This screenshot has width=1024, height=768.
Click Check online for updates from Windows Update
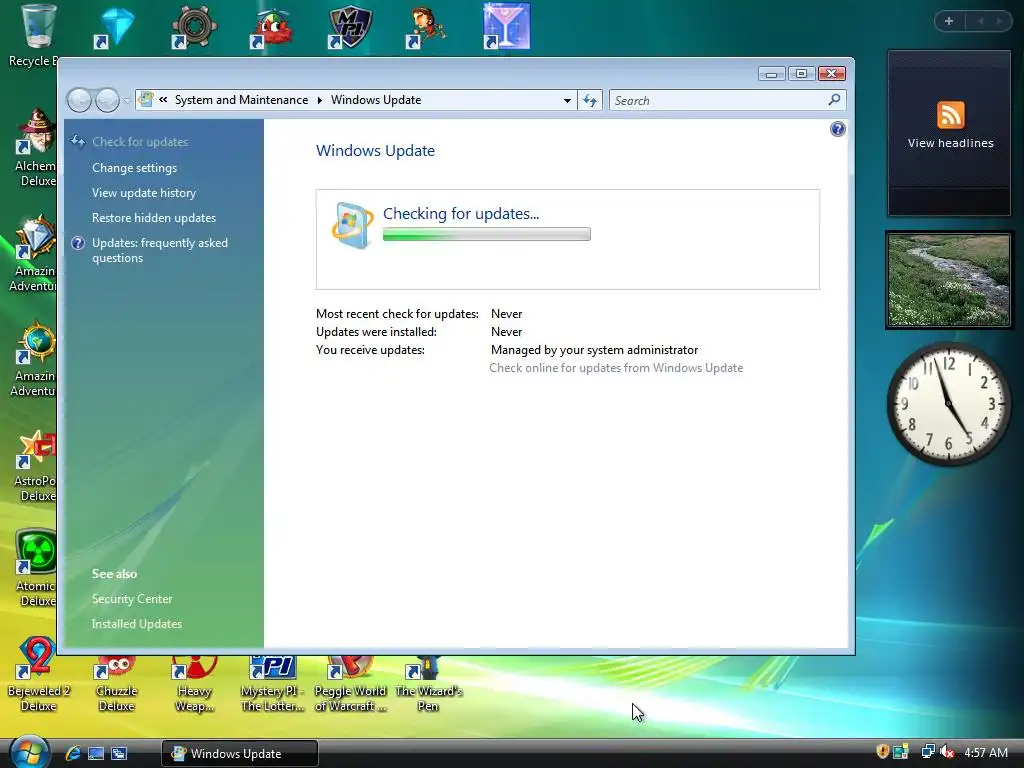click(616, 368)
